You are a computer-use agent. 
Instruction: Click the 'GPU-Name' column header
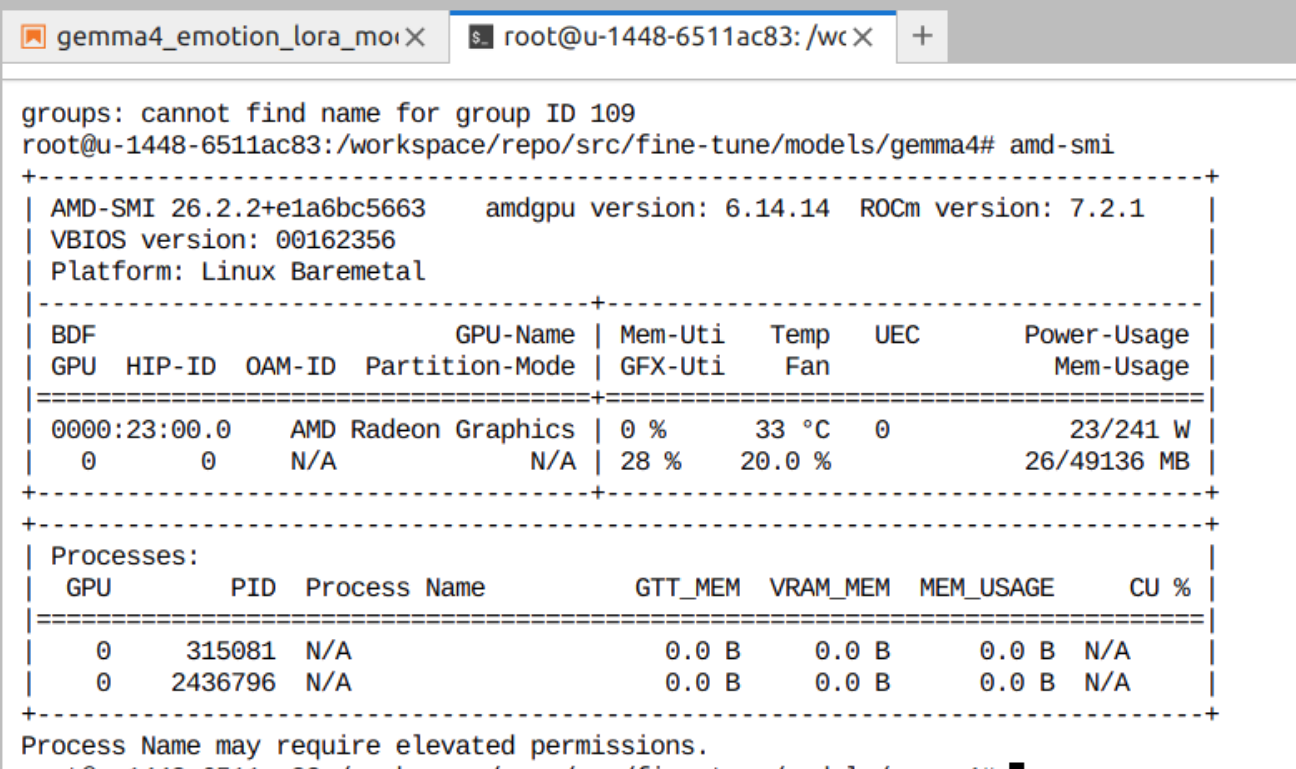[x=515, y=335]
